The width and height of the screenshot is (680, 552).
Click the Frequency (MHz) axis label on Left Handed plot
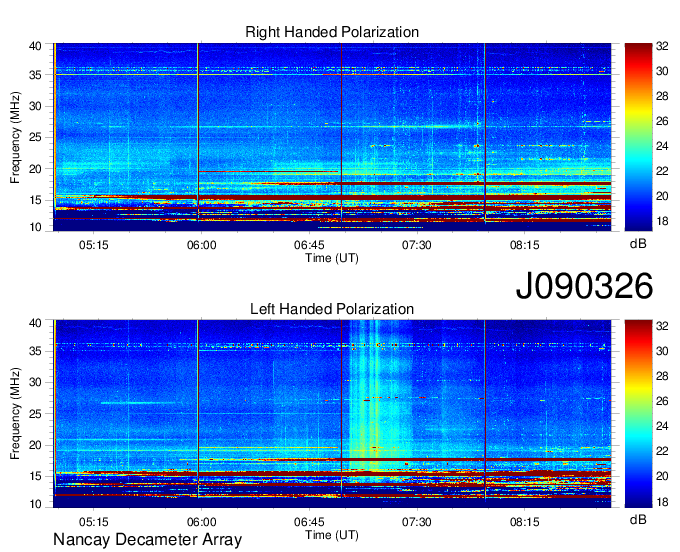pyautogui.click(x=15, y=414)
